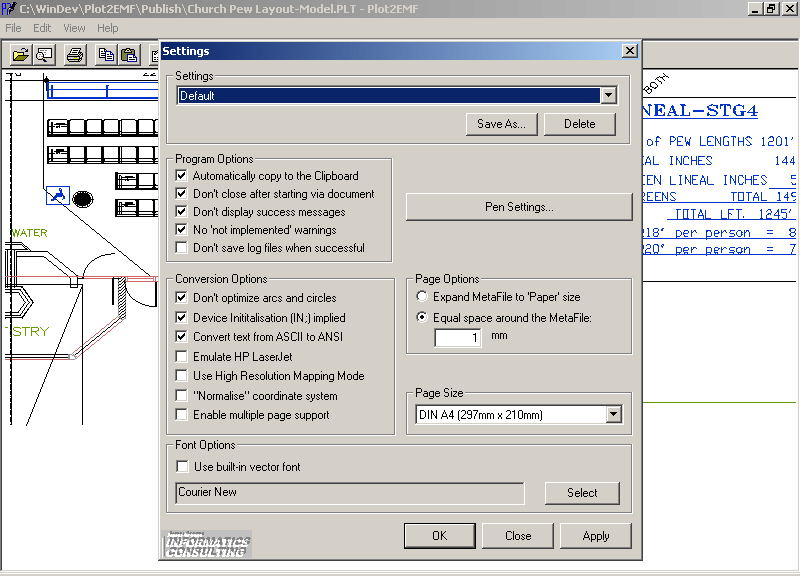Screen dimensions: 800x576
Task: Click the WATER label in the drawing
Action: point(30,233)
